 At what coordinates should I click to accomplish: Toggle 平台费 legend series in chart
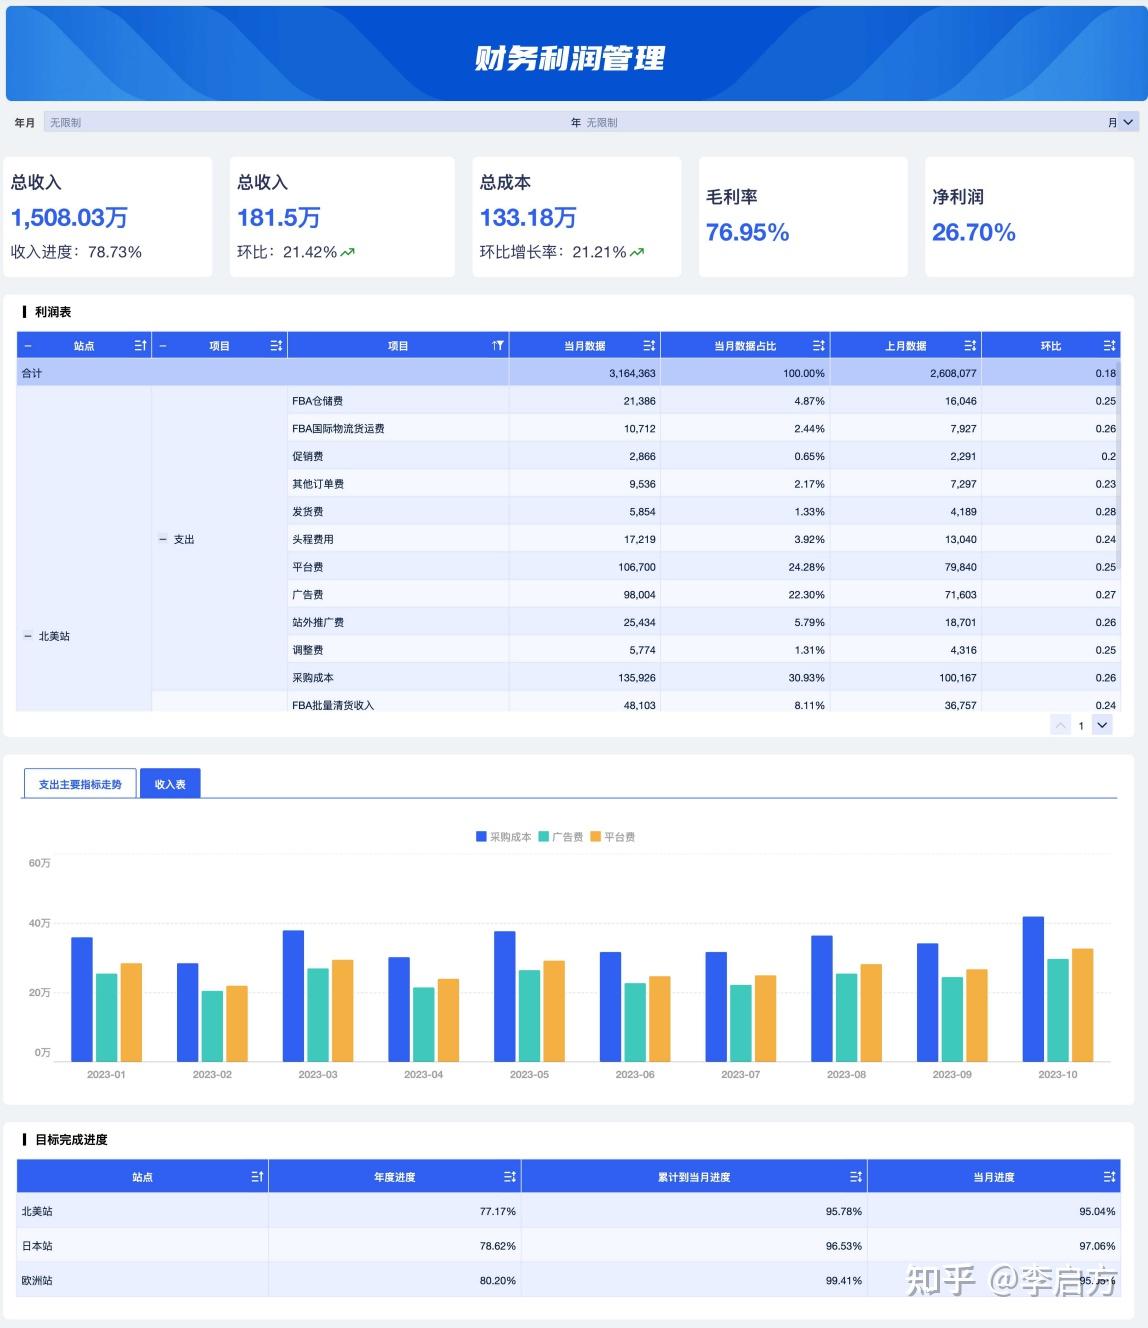pos(613,837)
